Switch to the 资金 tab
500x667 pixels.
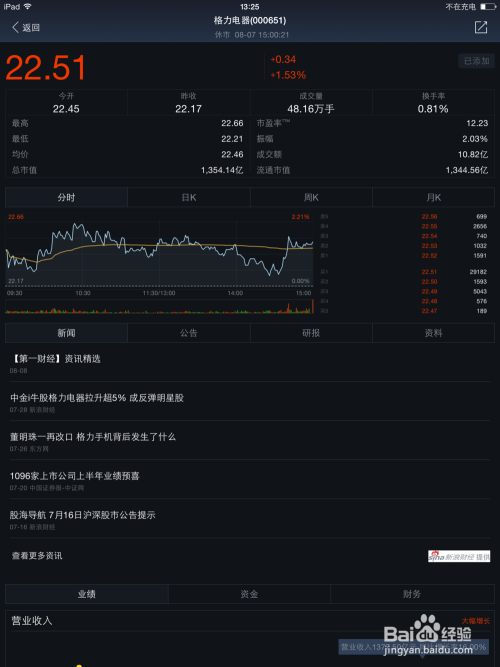(x=249, y=594)
